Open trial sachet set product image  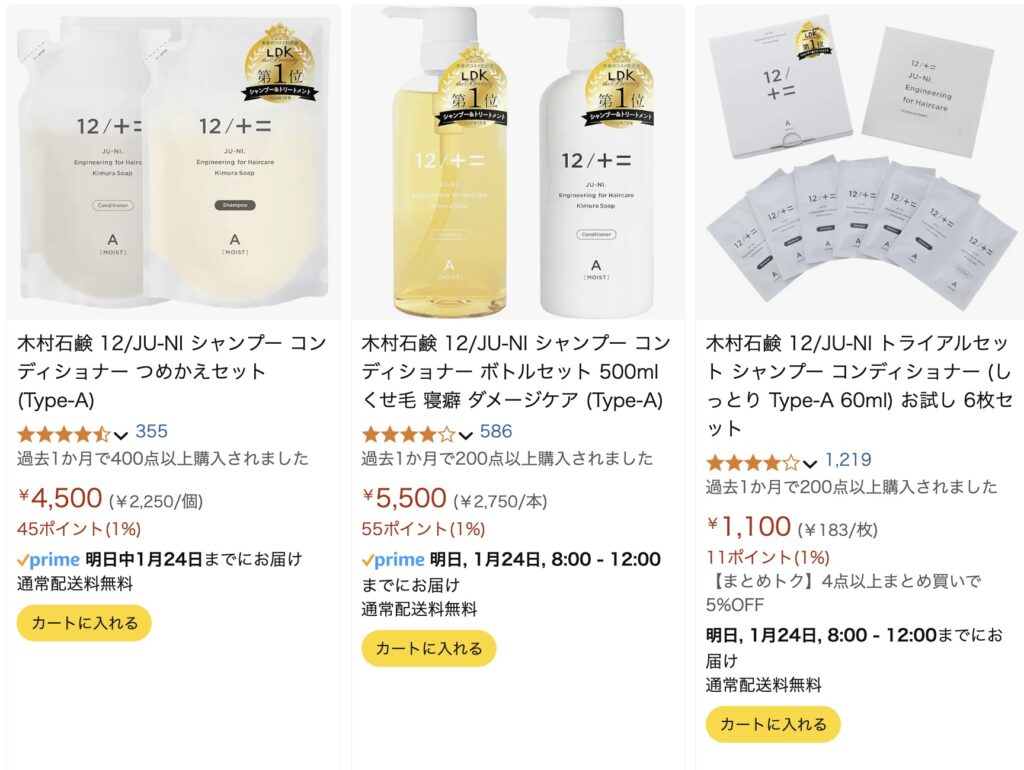point(859,163)
